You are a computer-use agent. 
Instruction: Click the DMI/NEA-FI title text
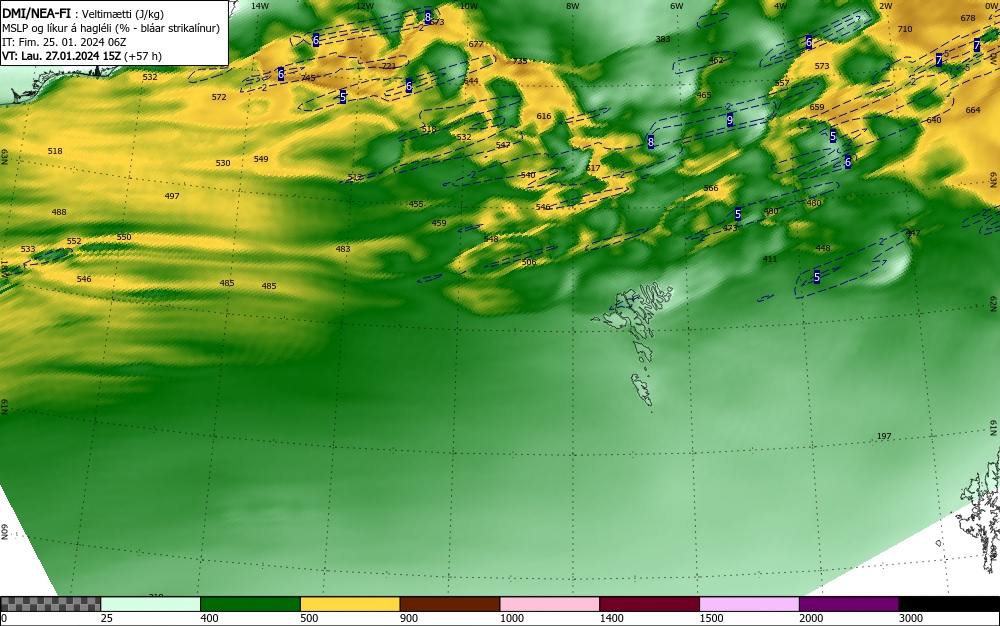coord(36,13)
